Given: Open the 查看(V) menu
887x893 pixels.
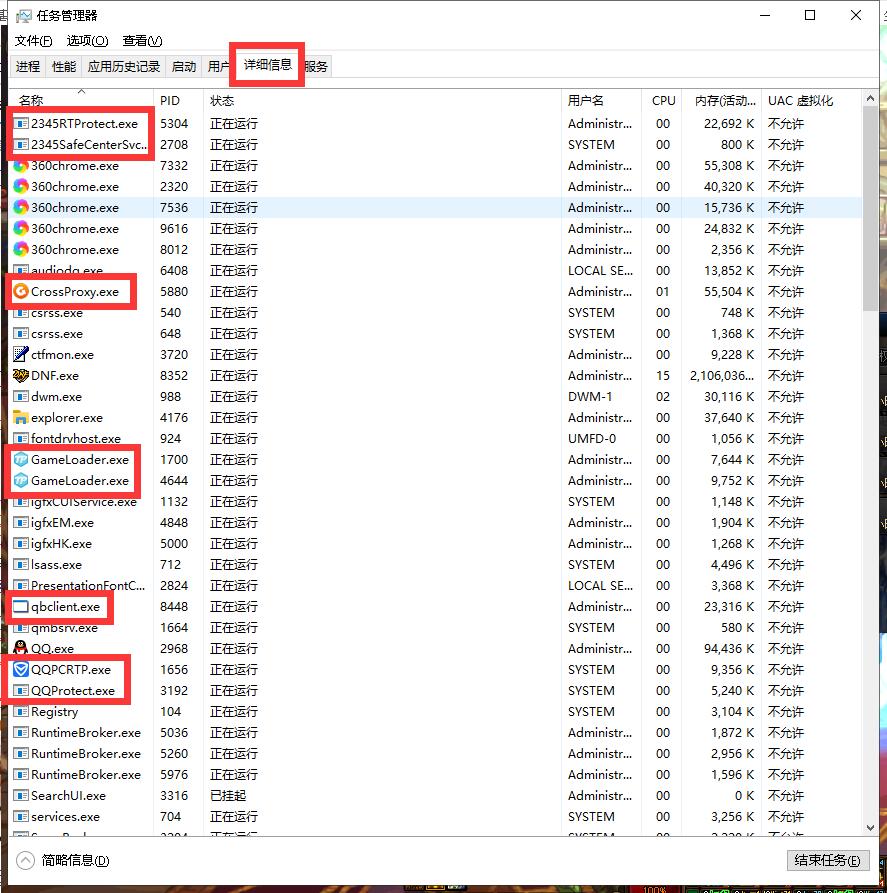Looking at the screenshot, I should tap(142, 41).
